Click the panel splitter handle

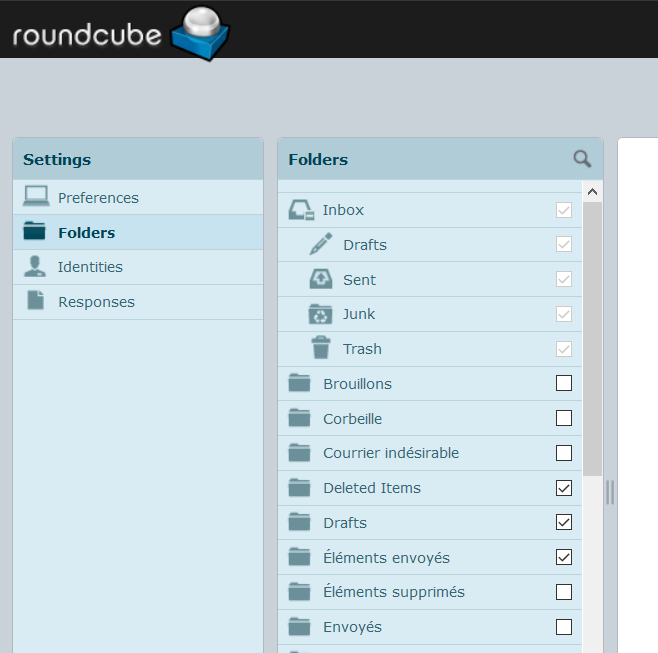610,491
